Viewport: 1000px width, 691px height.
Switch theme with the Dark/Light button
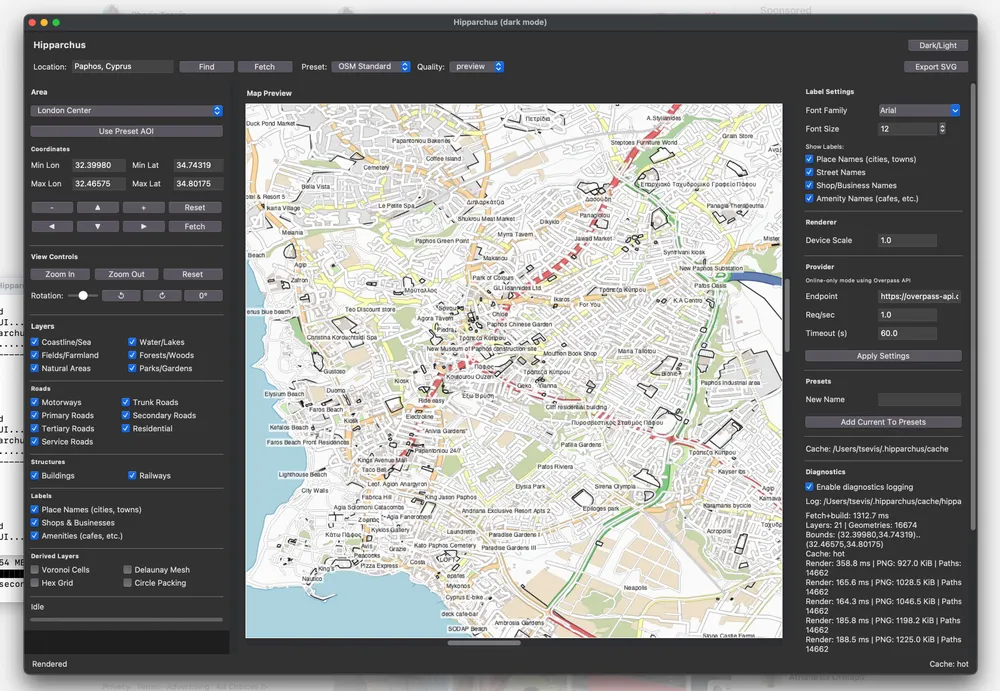(937, 46)
